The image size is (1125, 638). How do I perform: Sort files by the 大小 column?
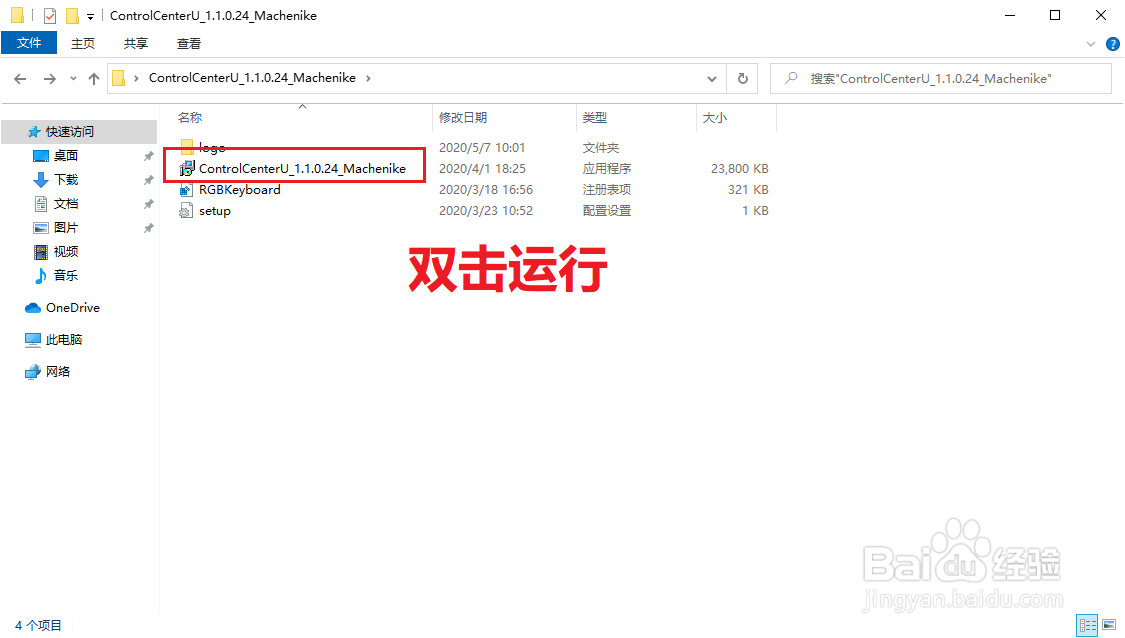715,118
